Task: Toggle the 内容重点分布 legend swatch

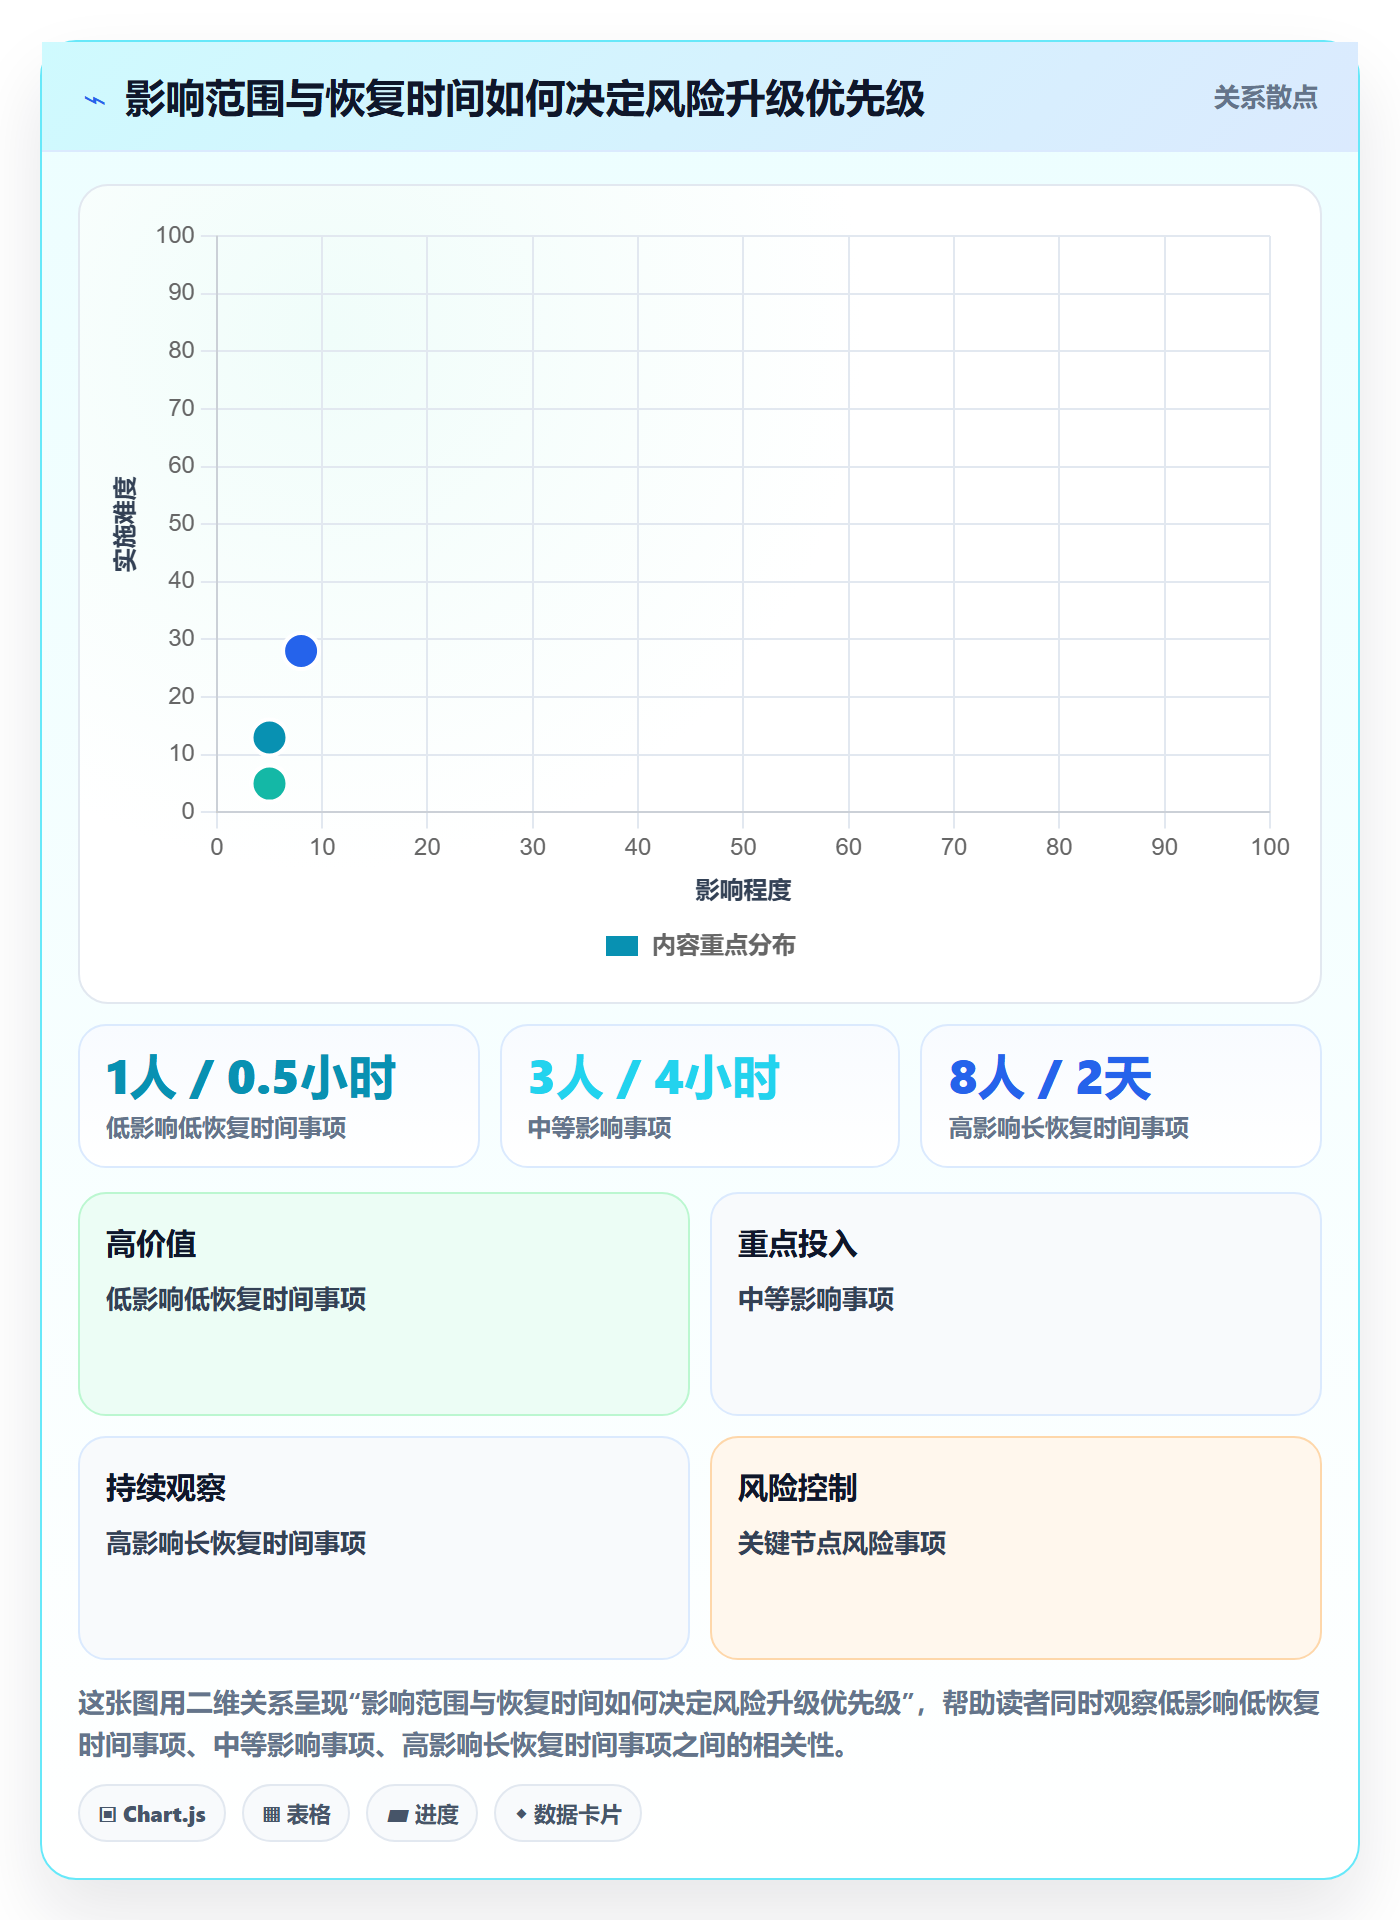Action: [x=622, y=946]
